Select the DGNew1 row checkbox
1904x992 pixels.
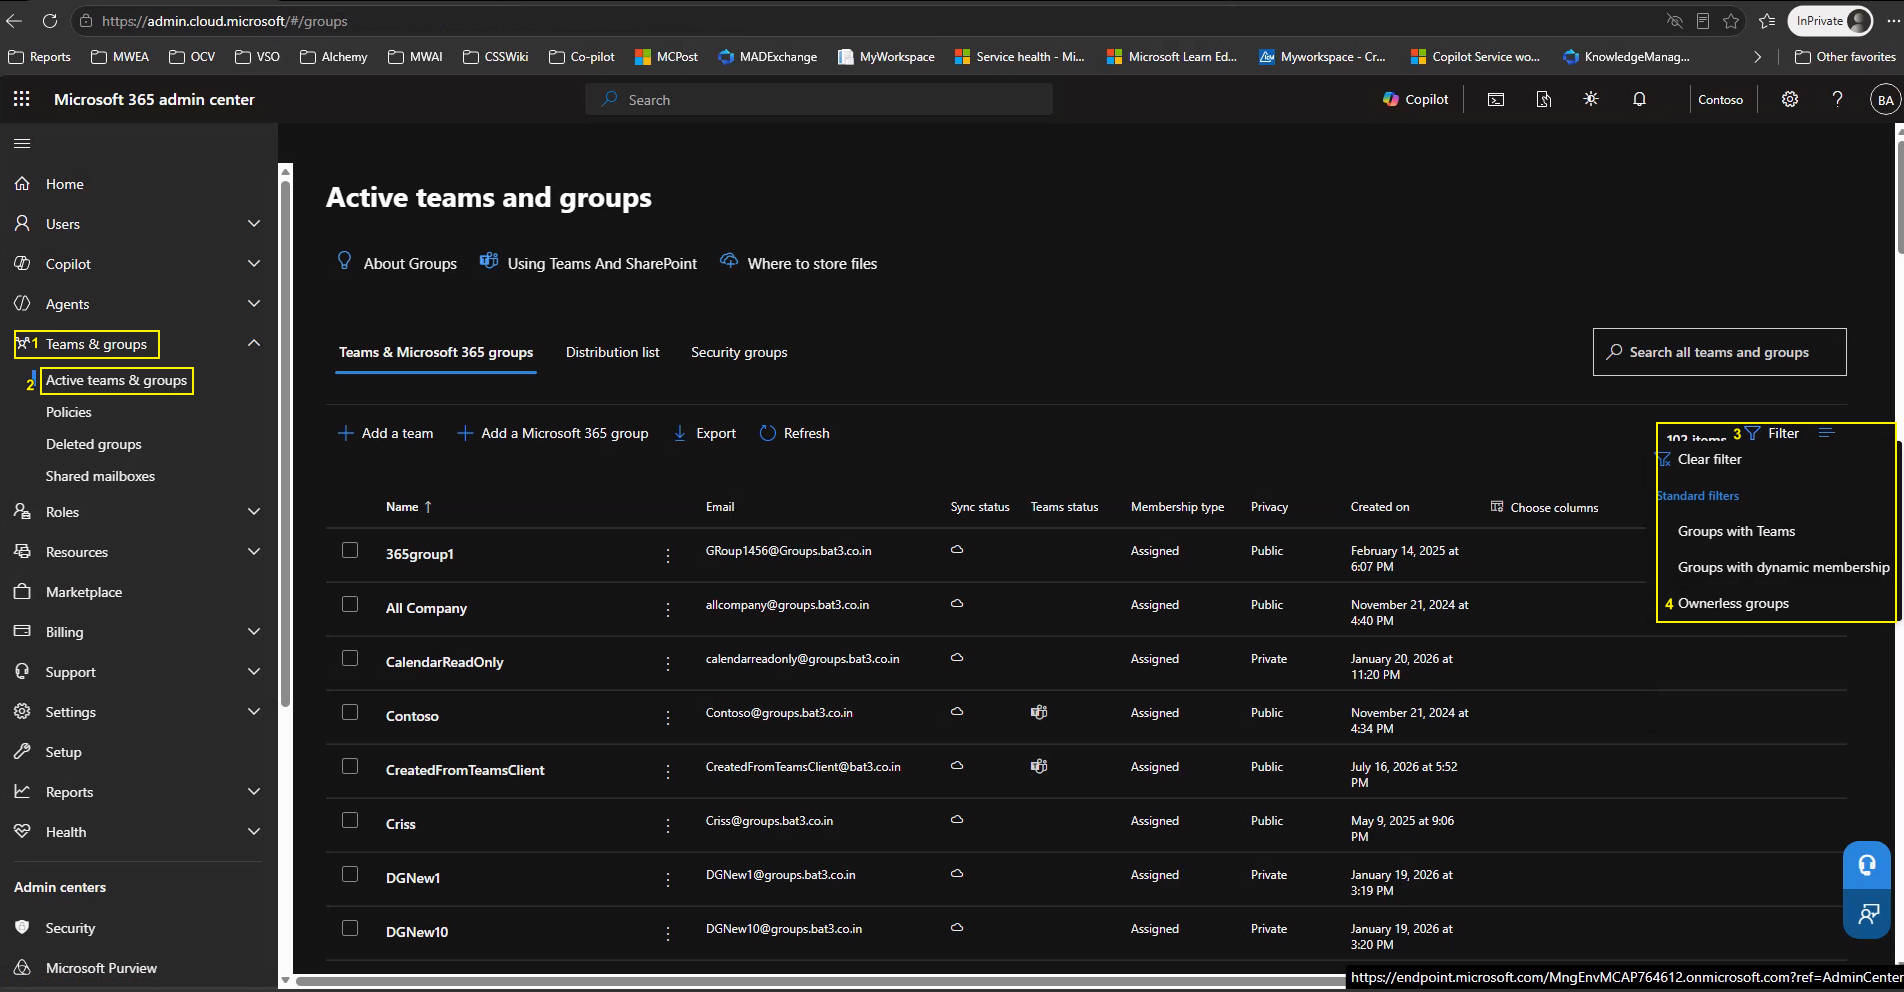pyautogui.click(x=350, y=874)
